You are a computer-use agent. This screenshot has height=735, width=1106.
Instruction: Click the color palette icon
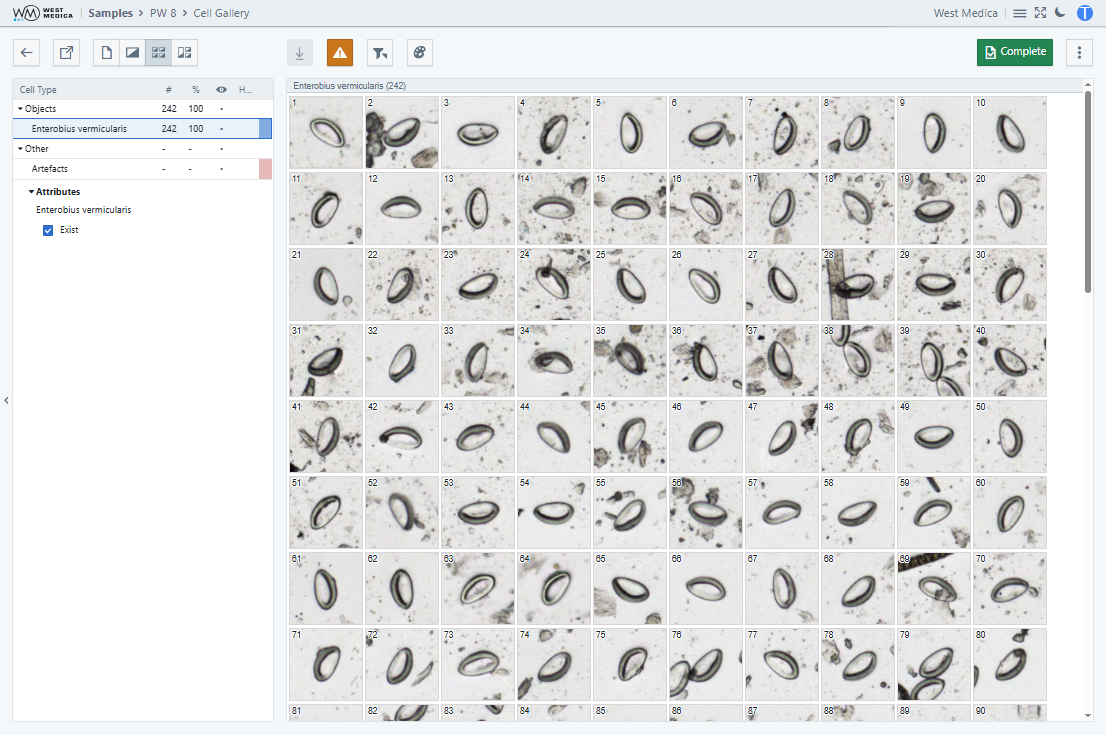click(x=420, y=53)
